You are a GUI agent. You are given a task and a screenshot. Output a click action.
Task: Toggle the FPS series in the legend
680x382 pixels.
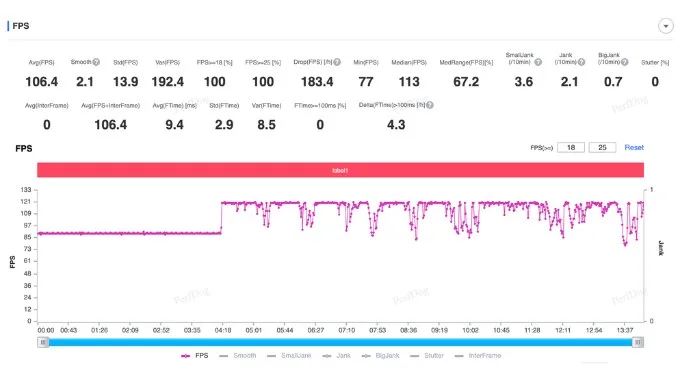195,356
